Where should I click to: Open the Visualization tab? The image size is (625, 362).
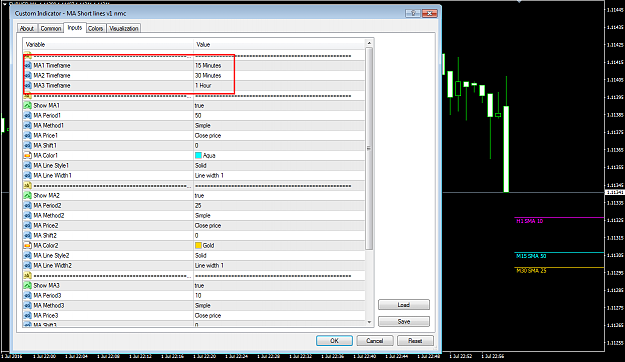pos(124,28)
